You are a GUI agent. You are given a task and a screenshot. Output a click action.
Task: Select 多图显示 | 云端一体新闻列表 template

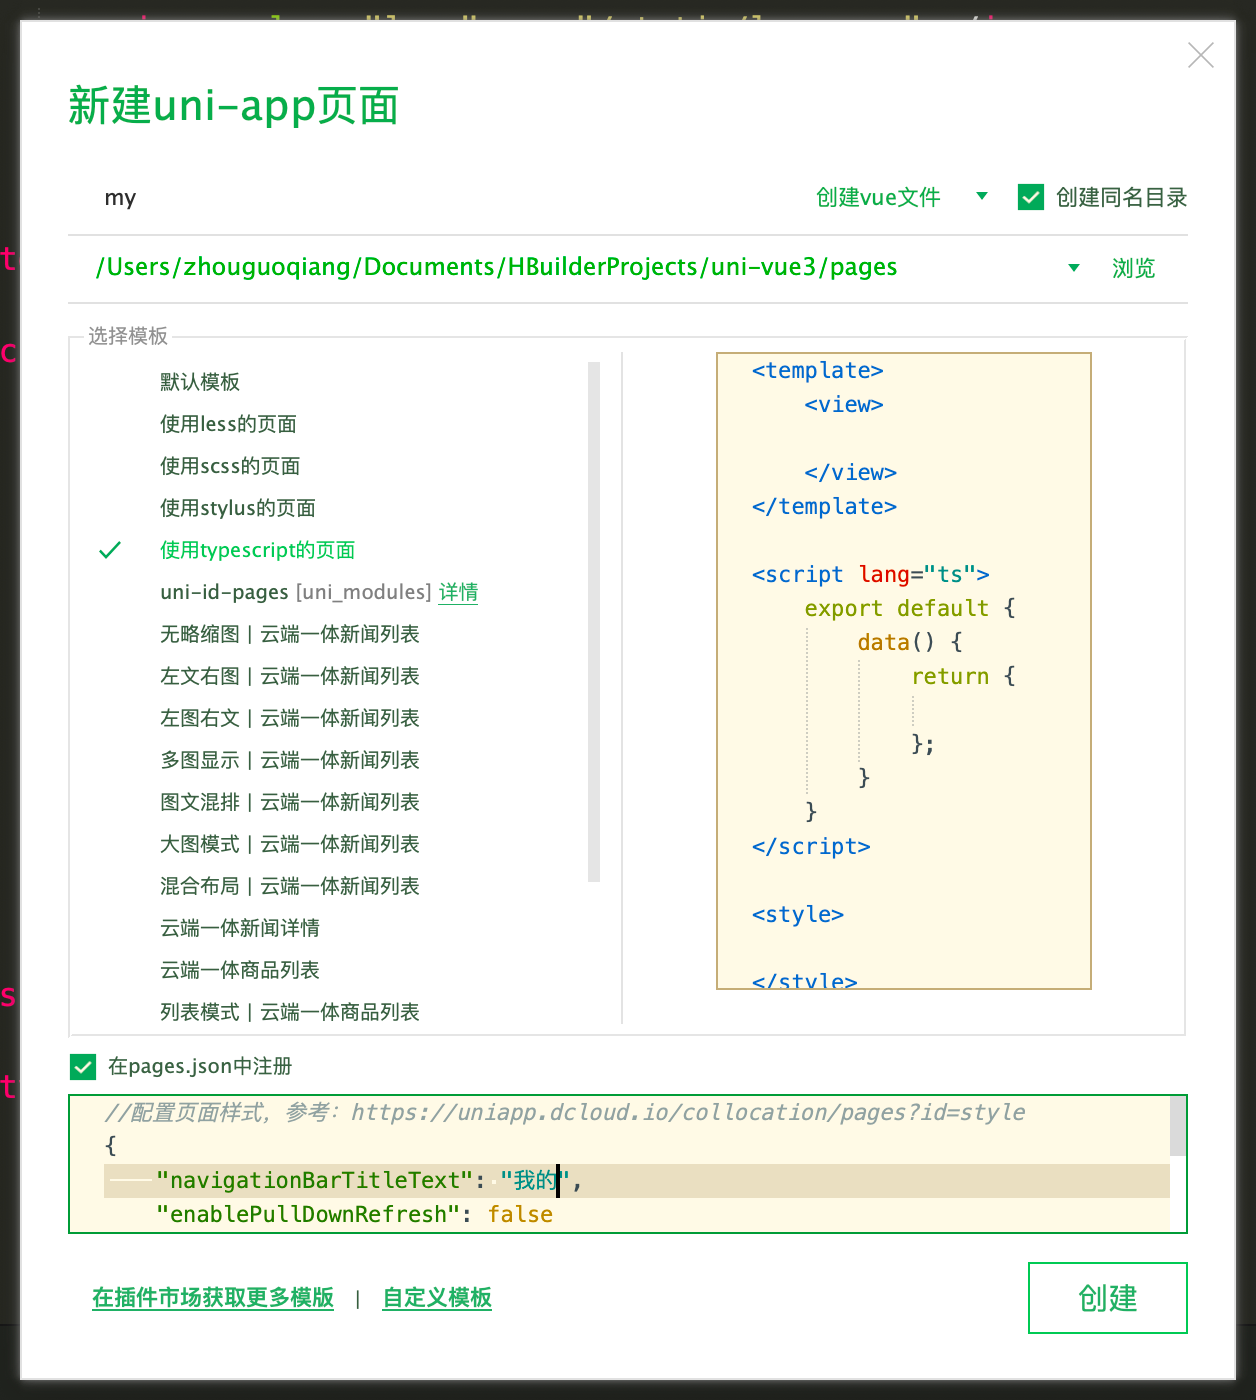pos(290,760)
